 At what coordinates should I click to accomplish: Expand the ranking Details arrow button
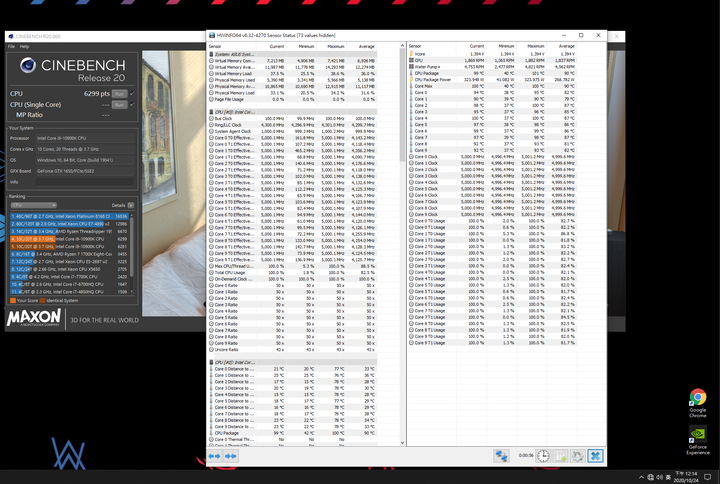tap(131, 205)
